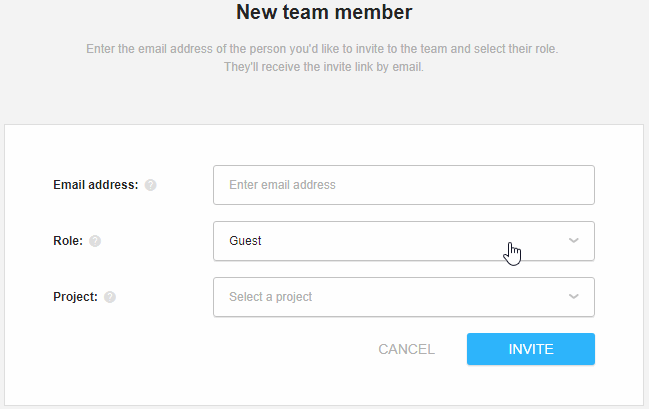Click the Enter email address placeholder text

(x=282, y=185)
